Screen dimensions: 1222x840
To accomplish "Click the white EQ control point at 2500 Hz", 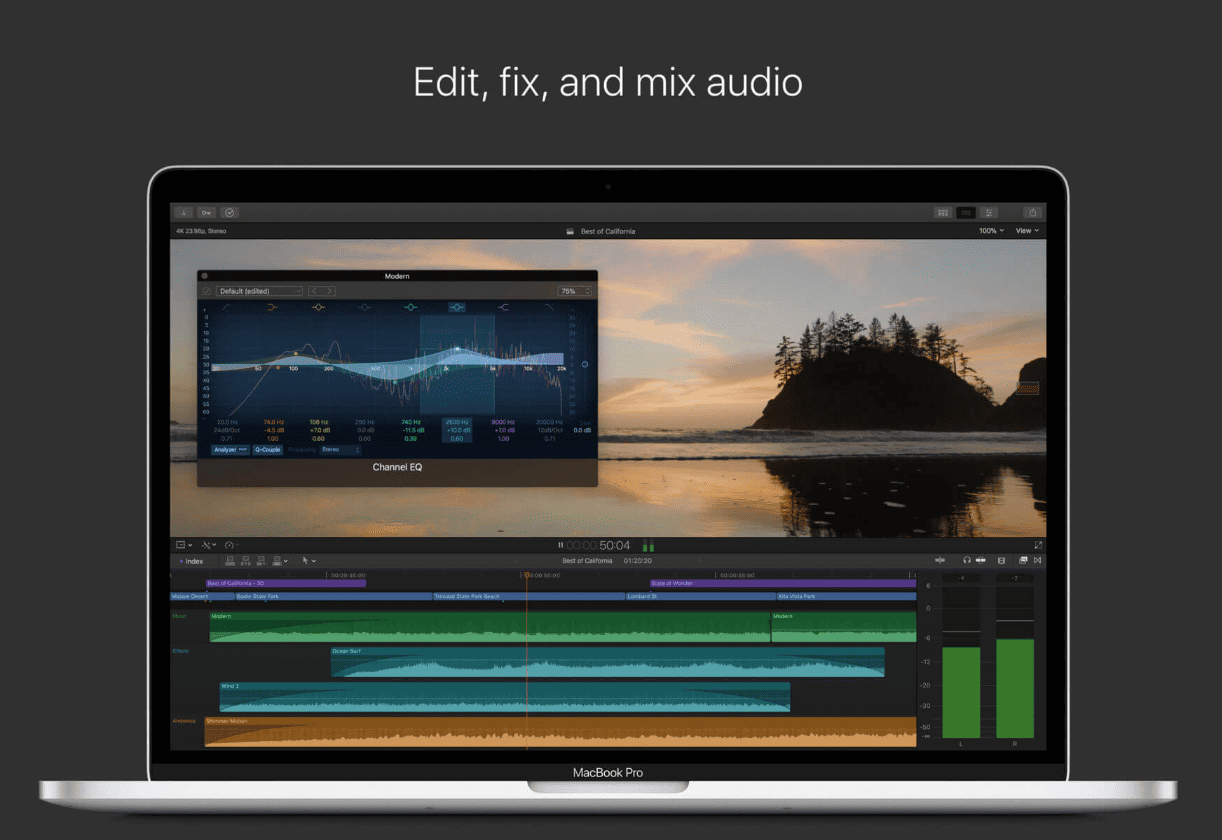I will pos(457,349).
